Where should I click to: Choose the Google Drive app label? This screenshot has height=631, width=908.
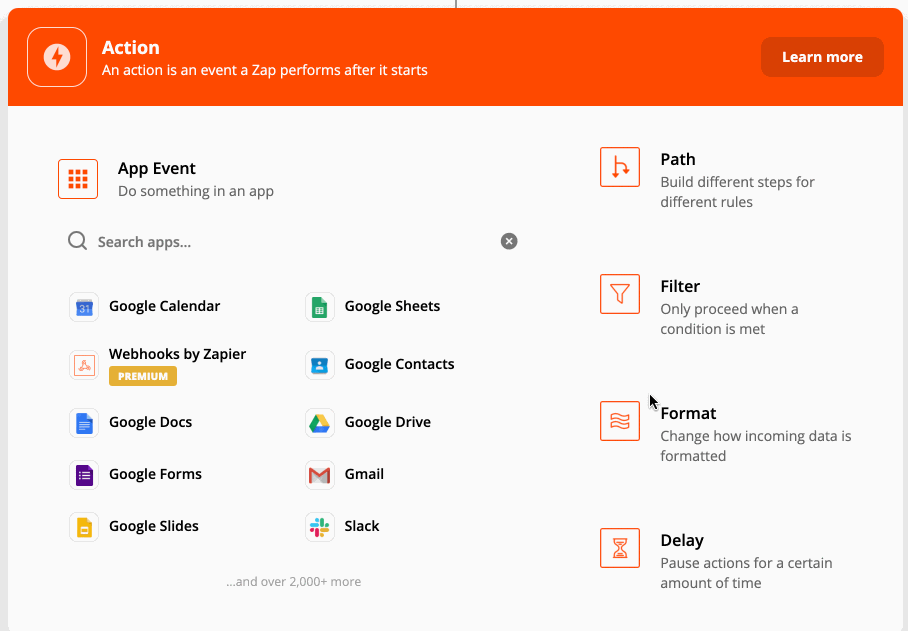tap(387, 422)
